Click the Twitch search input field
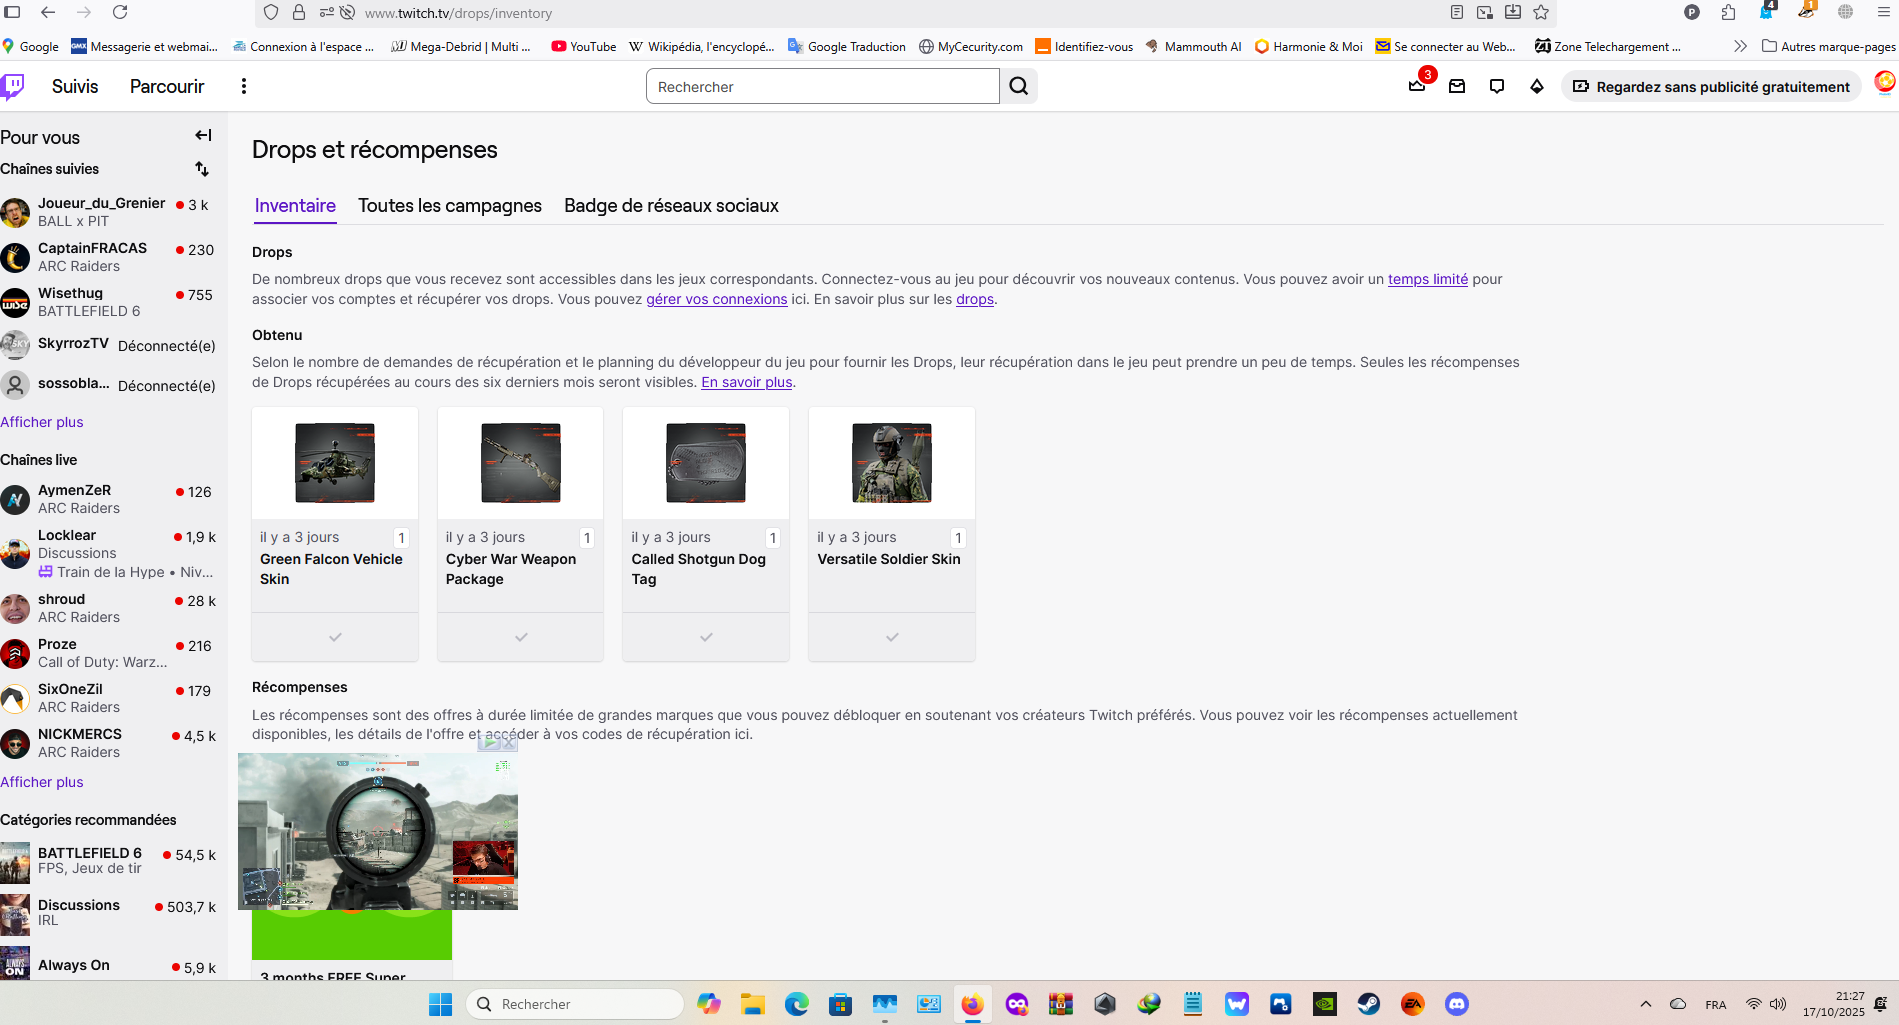The image size is (1899, 1025). 822,87
